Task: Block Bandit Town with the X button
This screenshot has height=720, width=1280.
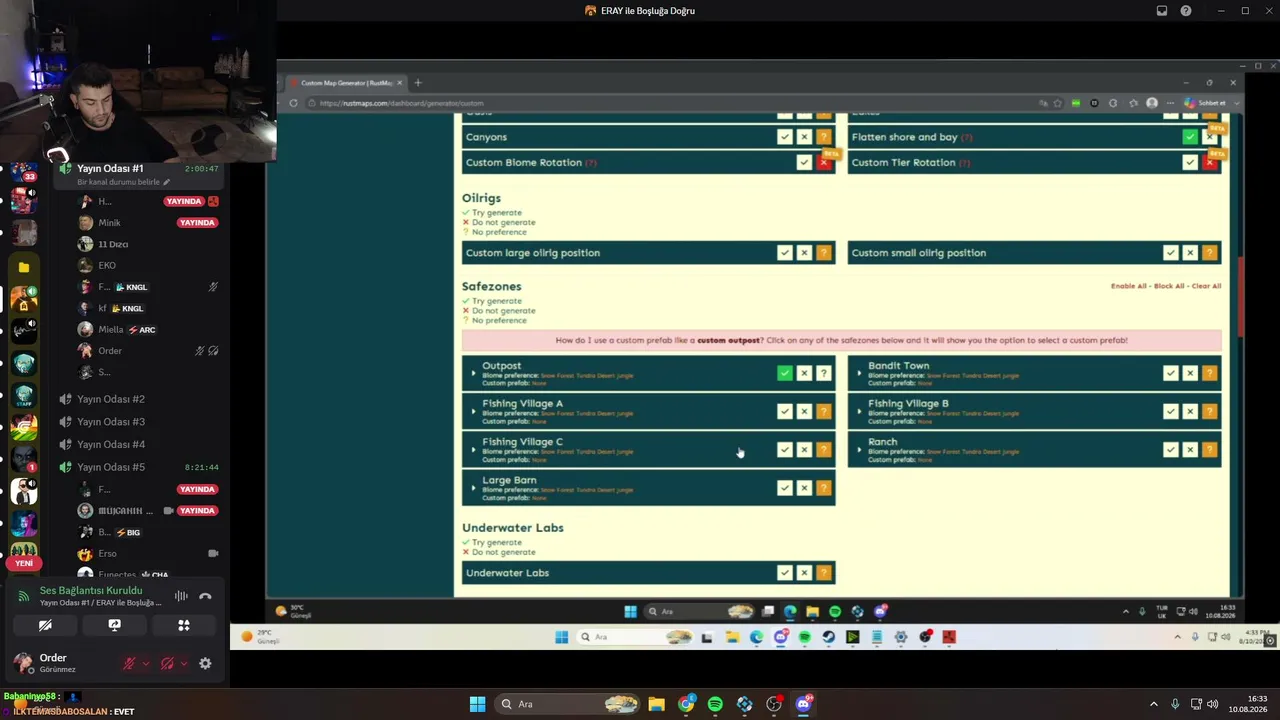Action: (x=1190, y=373)
